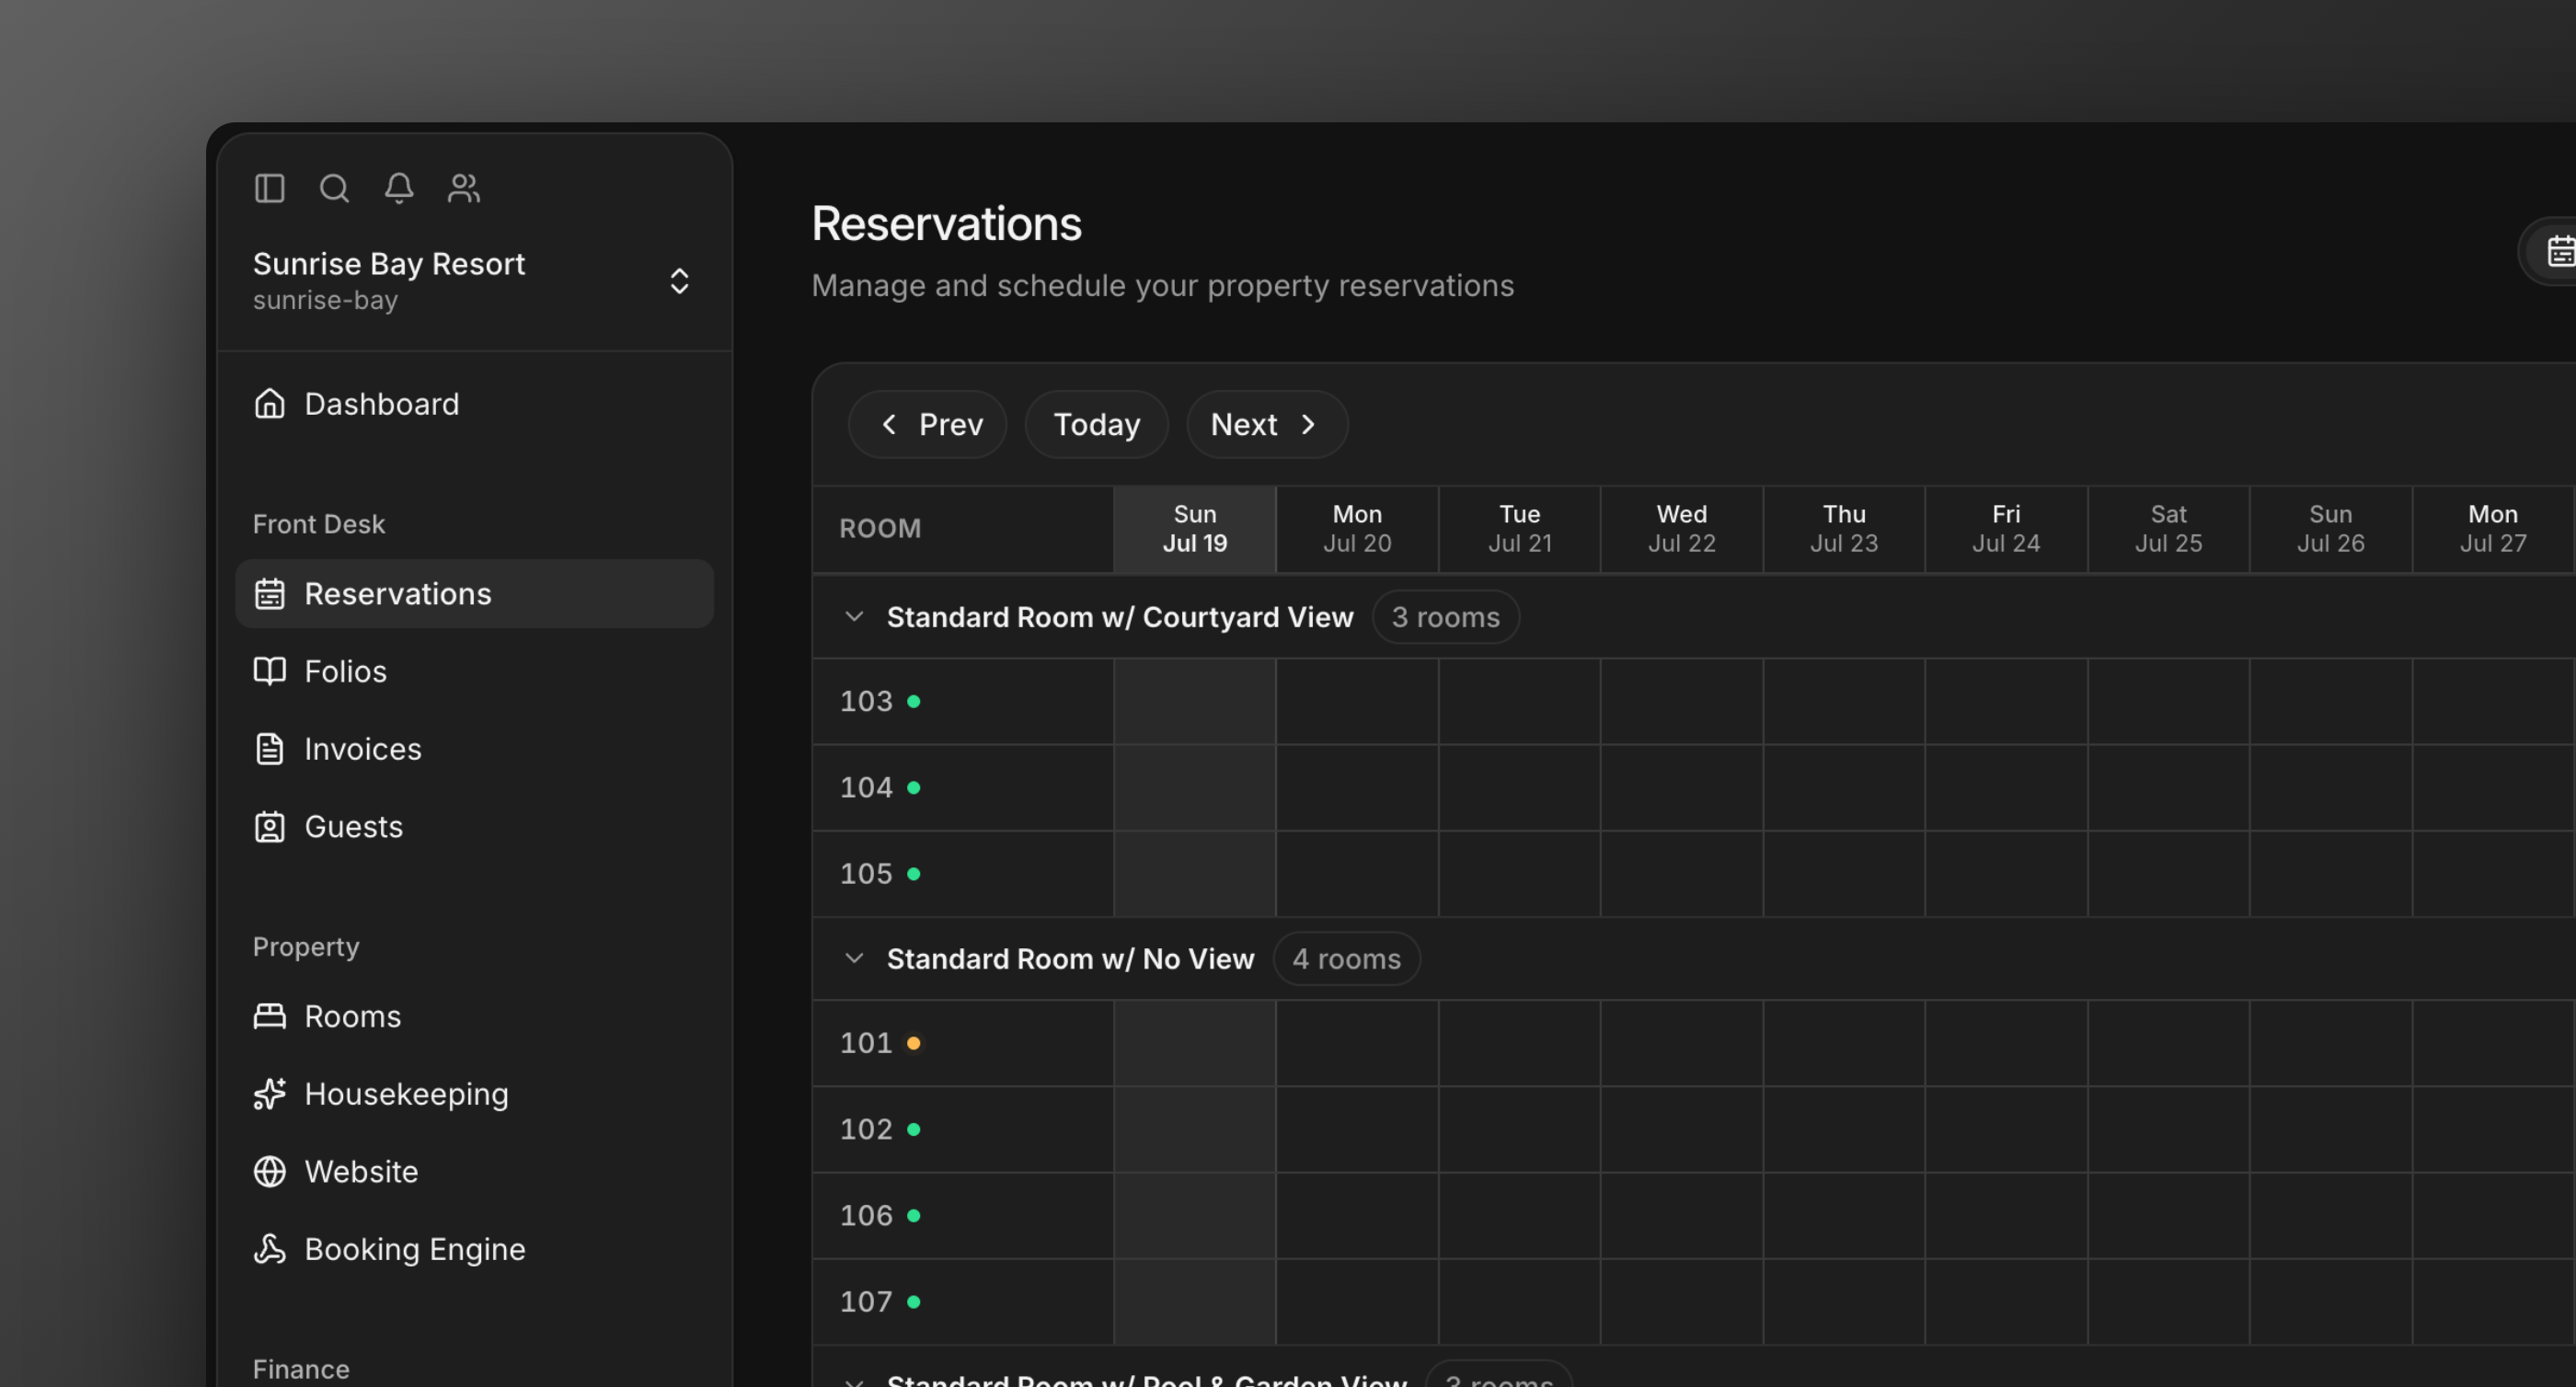Image resolution: width=2576 pixels, height=1387 pixels.
Task: Click room 101 row label
Action: pos(866,1044)
